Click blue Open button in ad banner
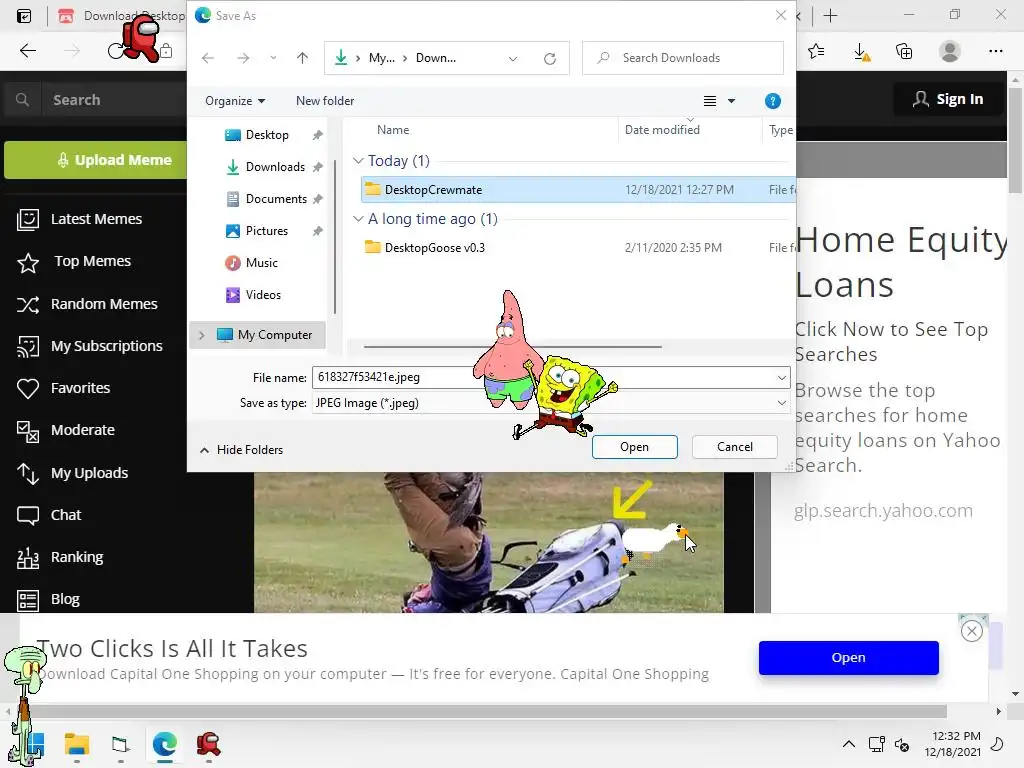The width and height of the screenshot is (1024, 768). tap(848, 658)
